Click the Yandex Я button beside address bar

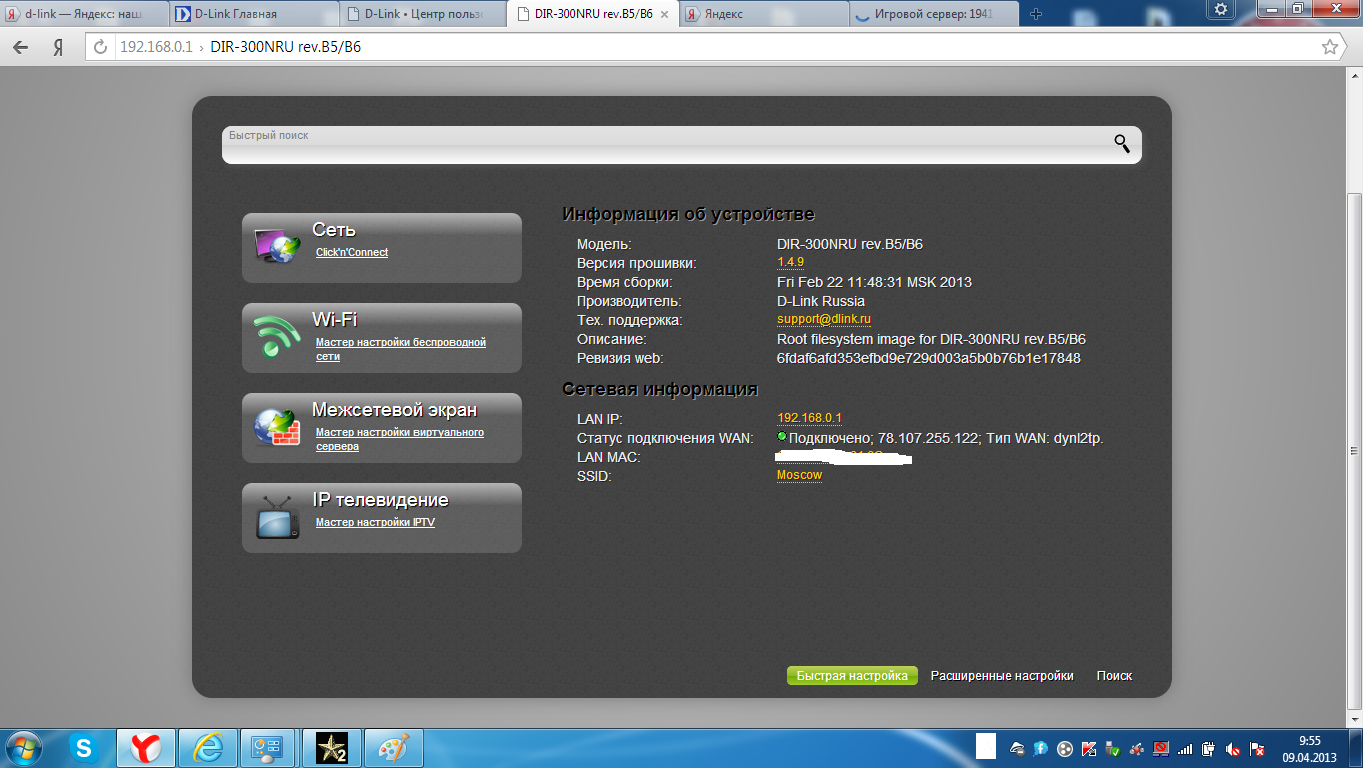point(59,47)
